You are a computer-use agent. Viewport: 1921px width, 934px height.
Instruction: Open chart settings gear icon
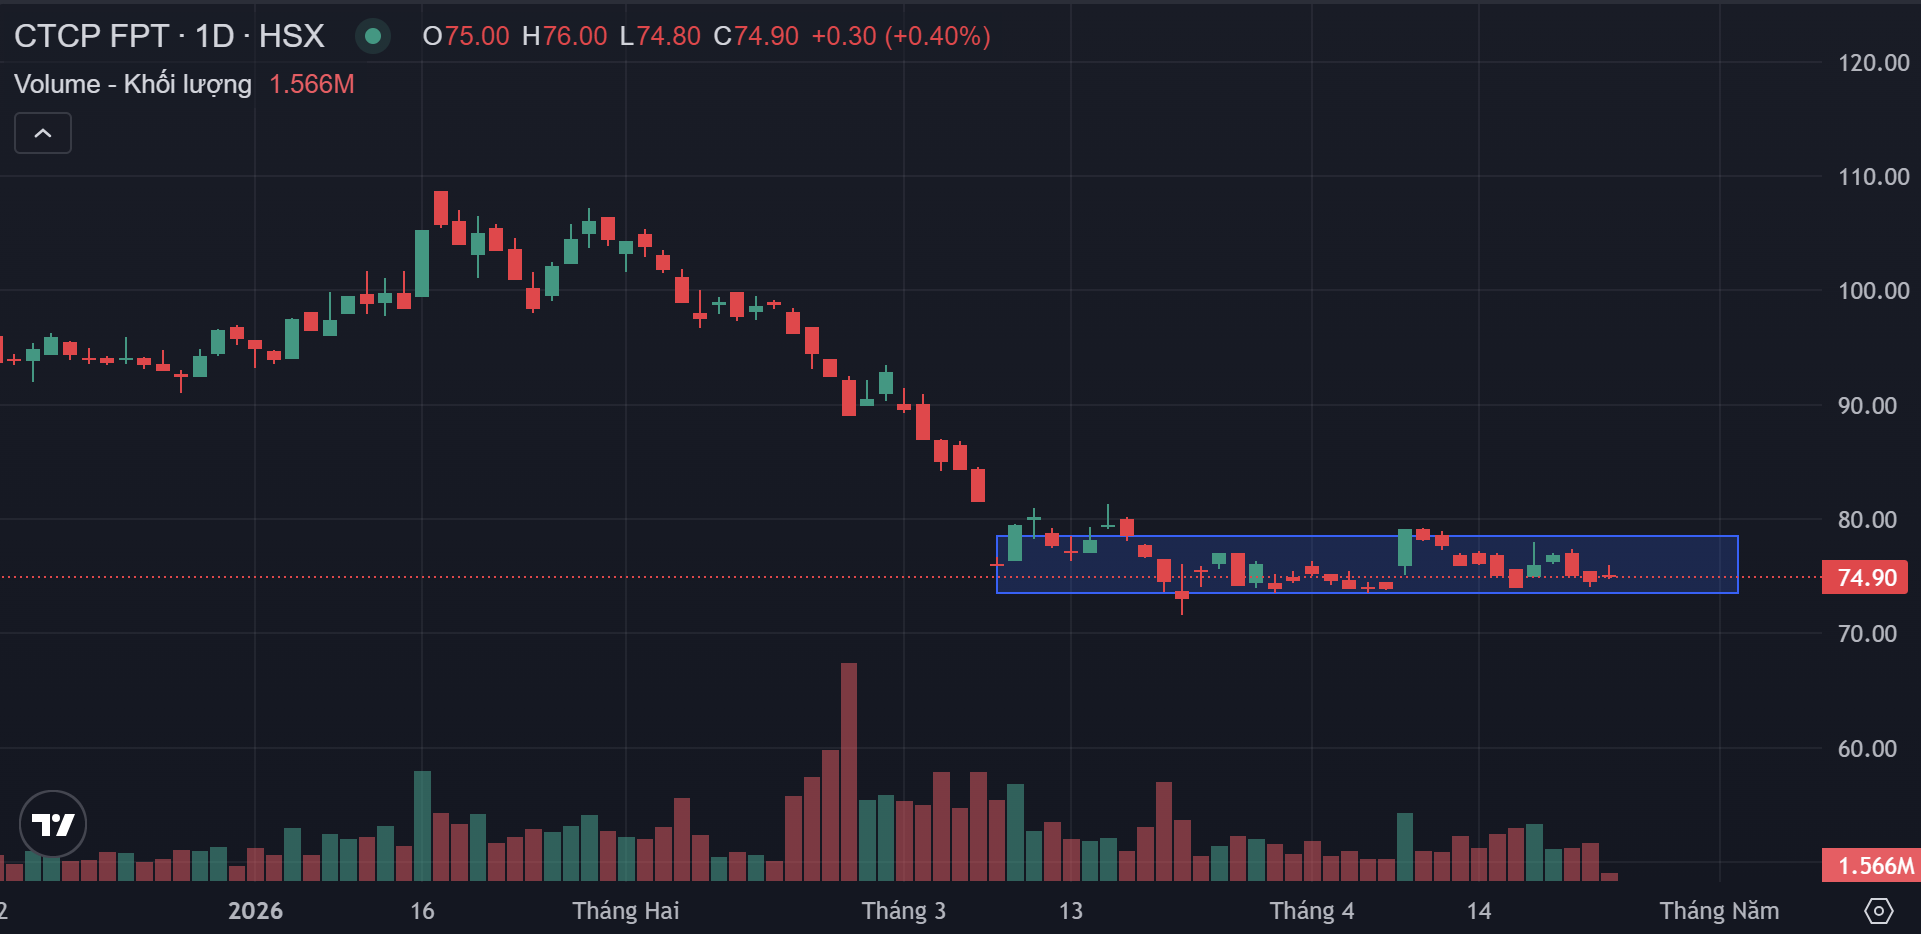pos(1879,911)
